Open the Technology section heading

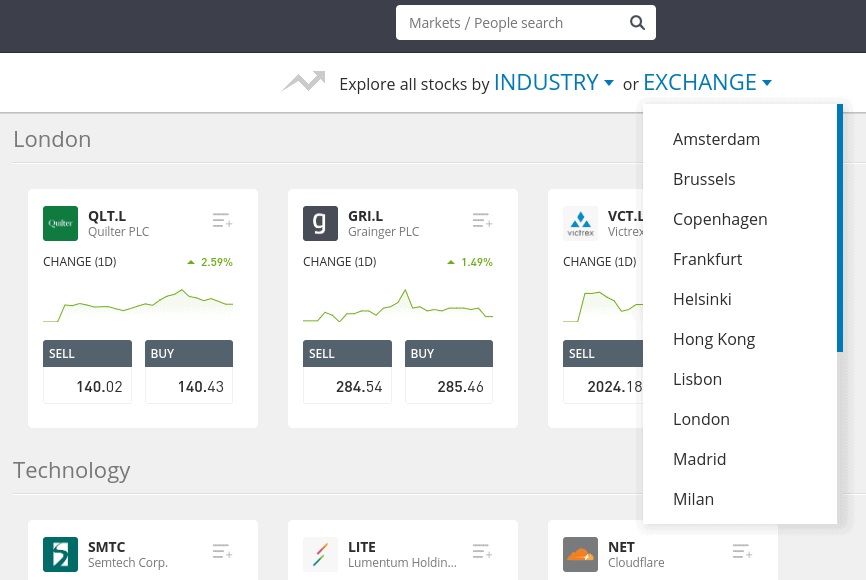[x=72, y=471]
